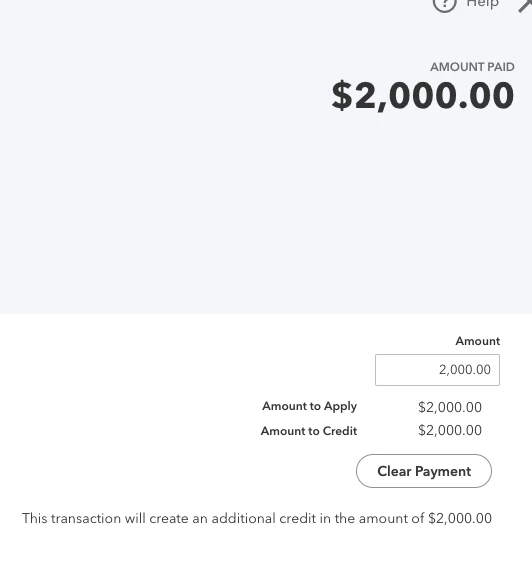Close the payment window with the X icon

tap(526, 5)
